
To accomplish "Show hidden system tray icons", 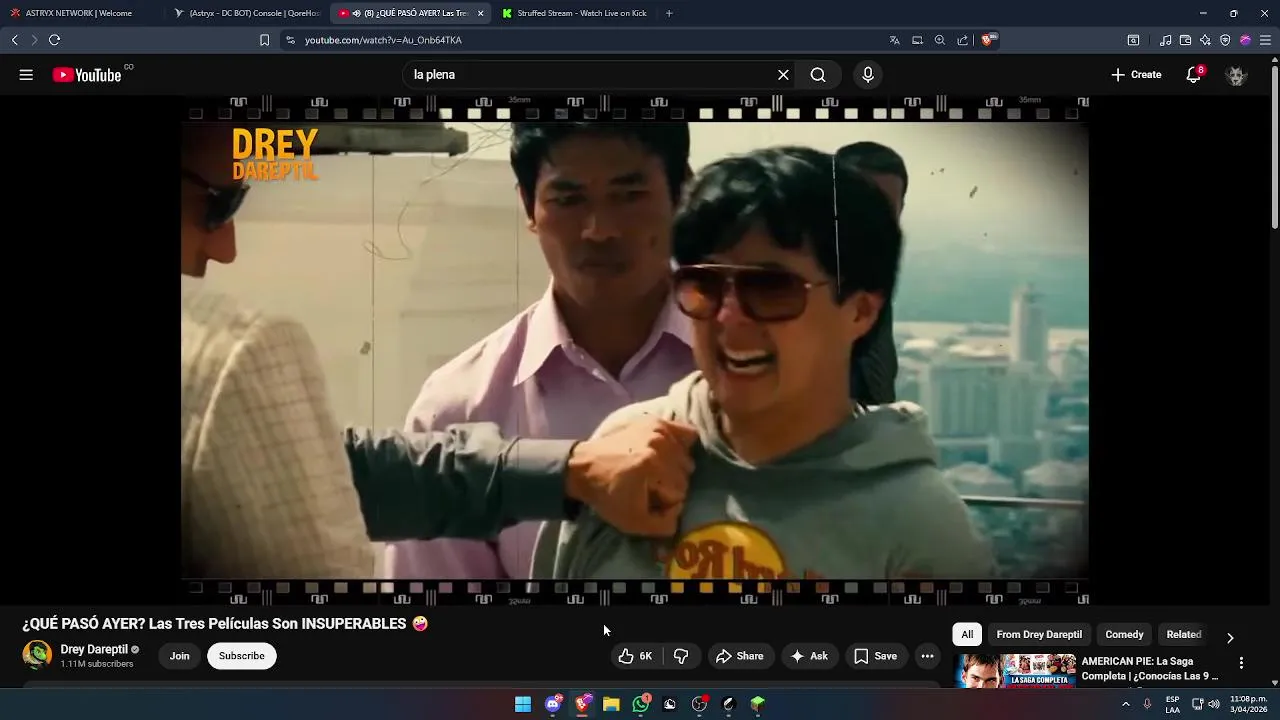I will [x=1126, y=704].
